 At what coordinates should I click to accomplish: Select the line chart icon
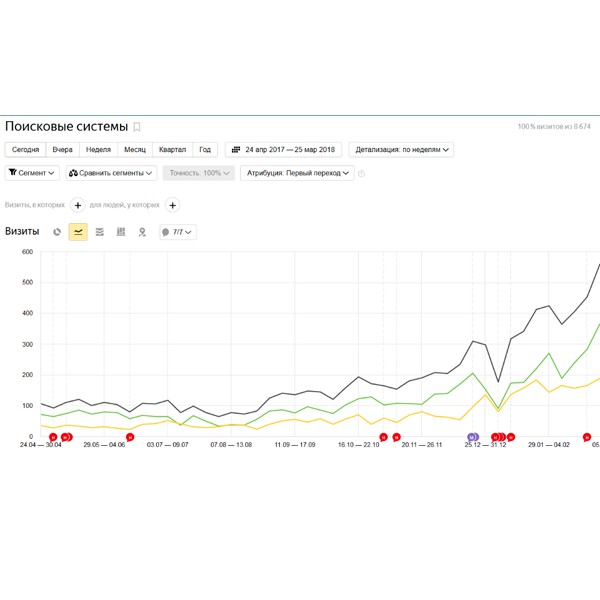click(78, 232)
